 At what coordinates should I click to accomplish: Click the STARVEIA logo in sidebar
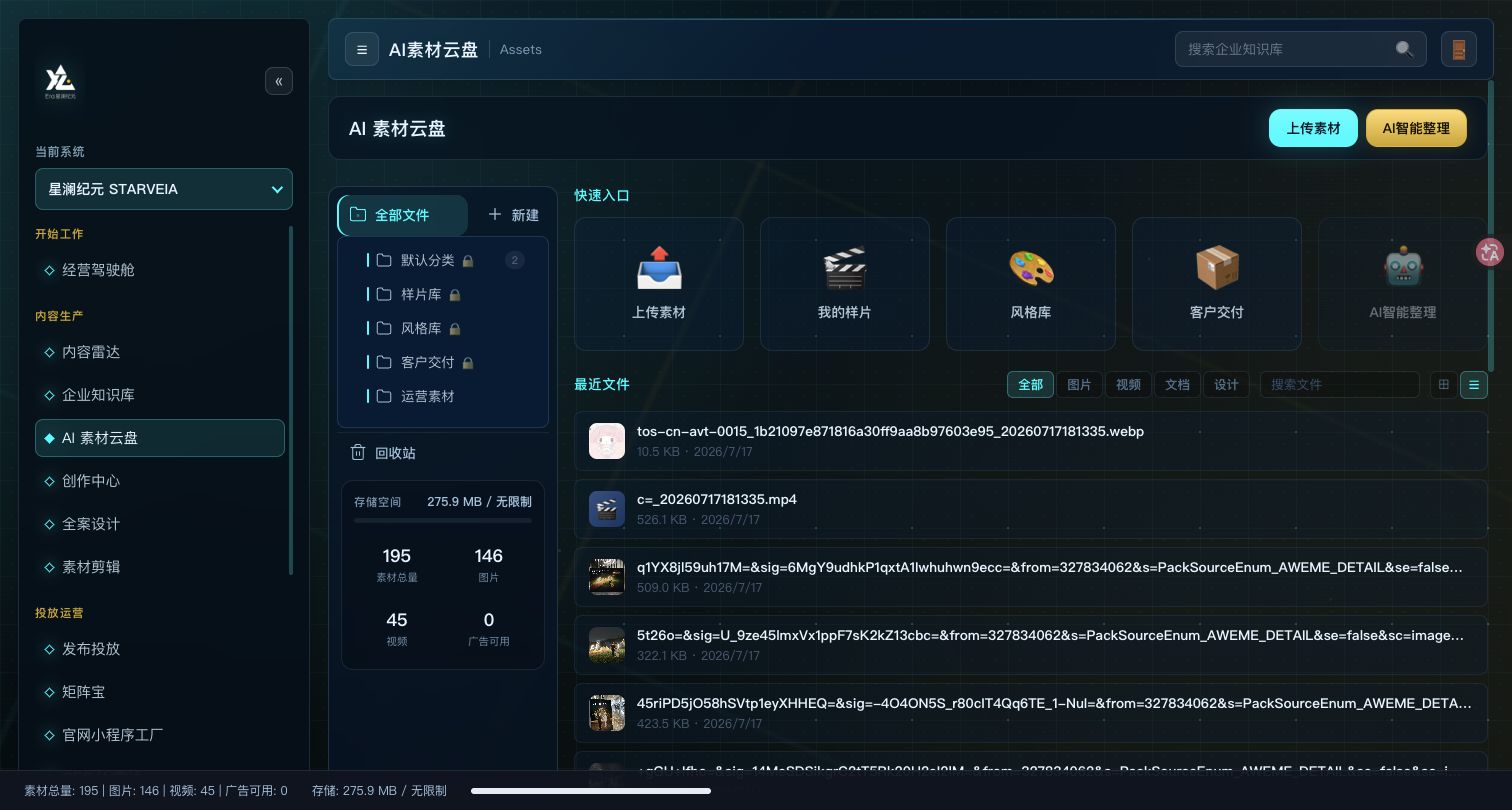pyautogui.click(x=60, y=81)
